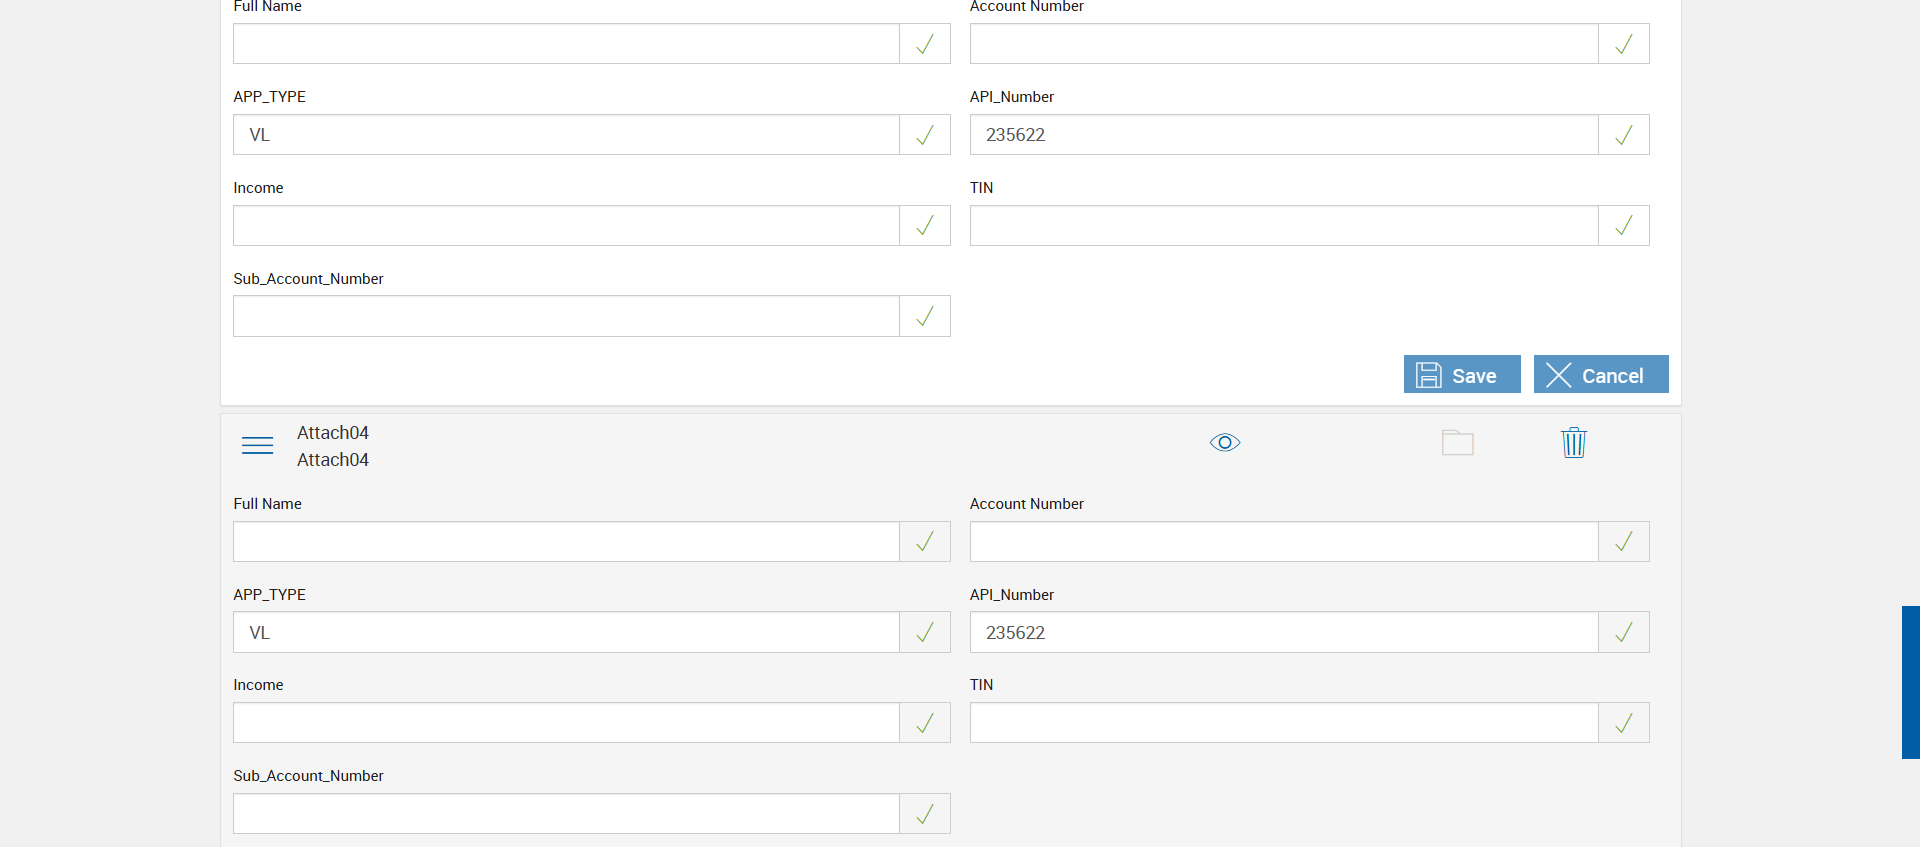Expand the Attach04 hamburger menu handle

tap(257, 445)
